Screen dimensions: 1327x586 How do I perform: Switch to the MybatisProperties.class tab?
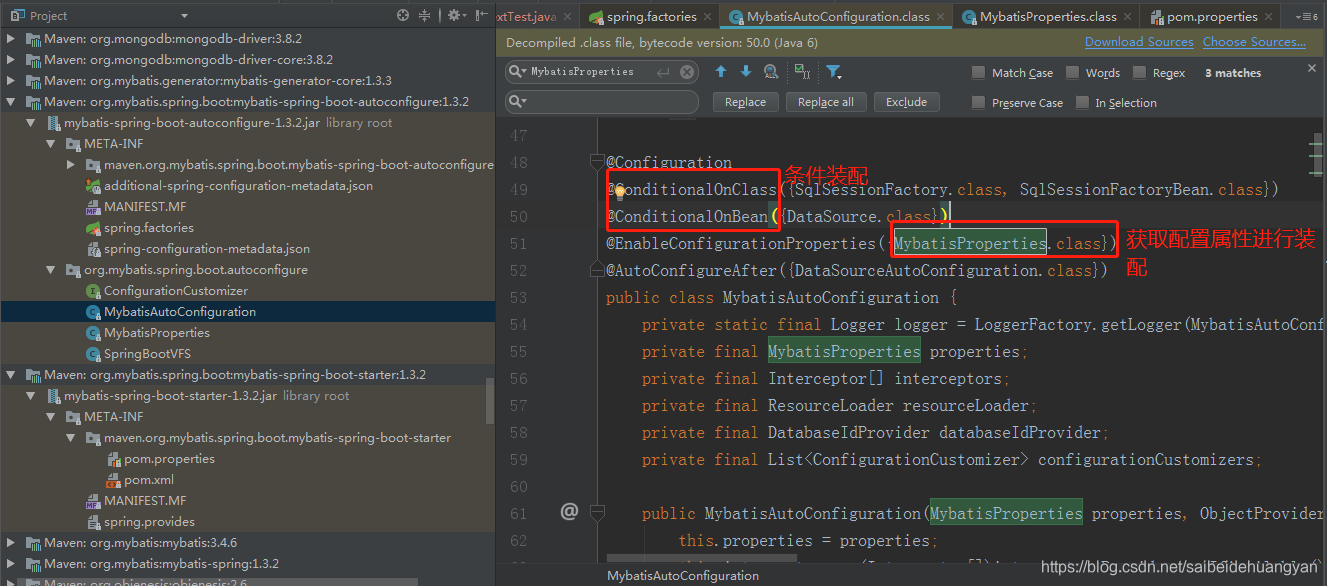click(1048, 17)
